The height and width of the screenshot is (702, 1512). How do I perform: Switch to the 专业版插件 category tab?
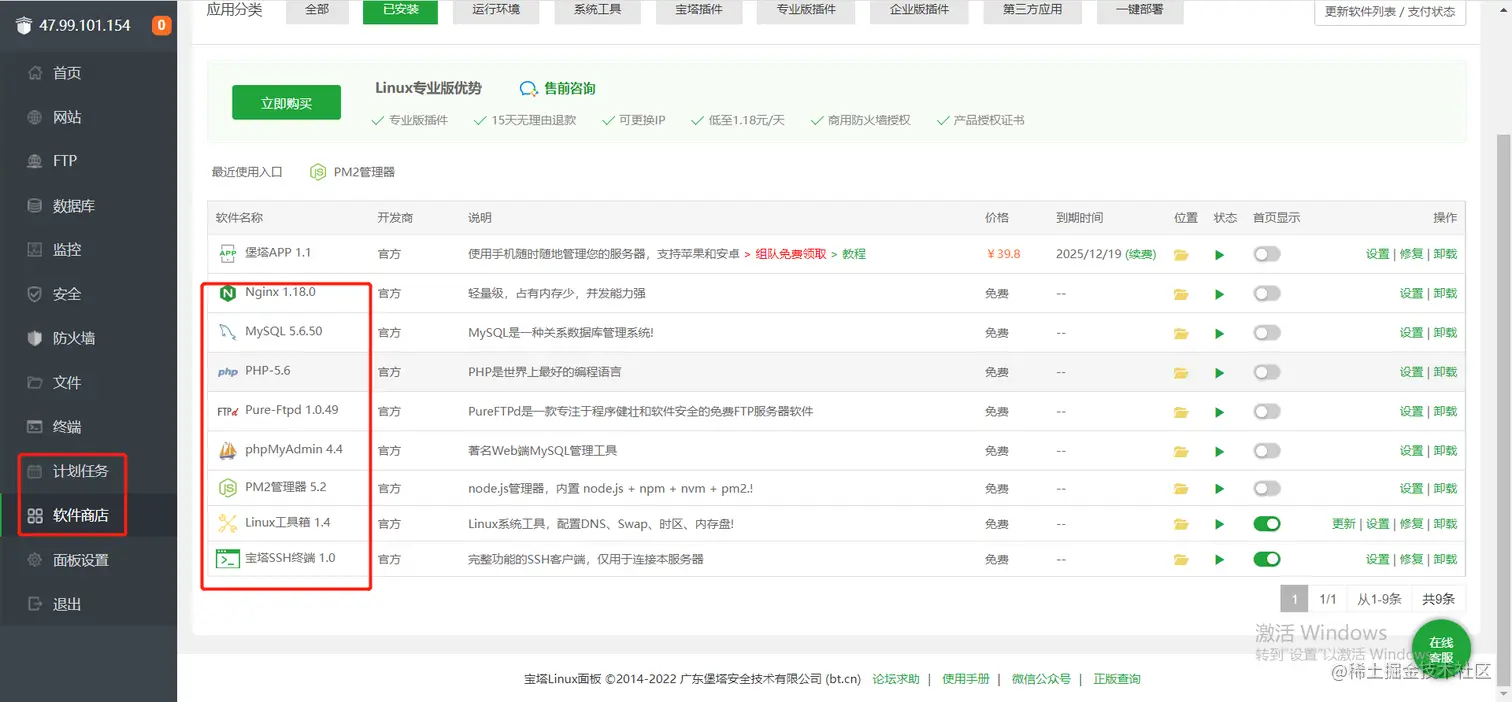807,10
